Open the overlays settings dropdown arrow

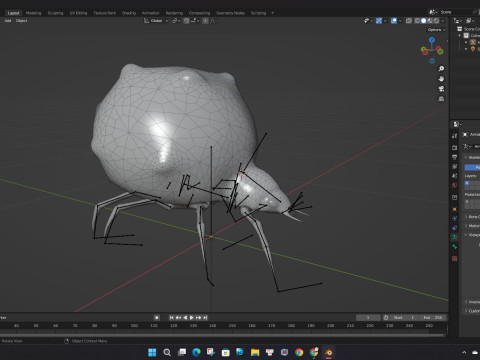(400, 21)
